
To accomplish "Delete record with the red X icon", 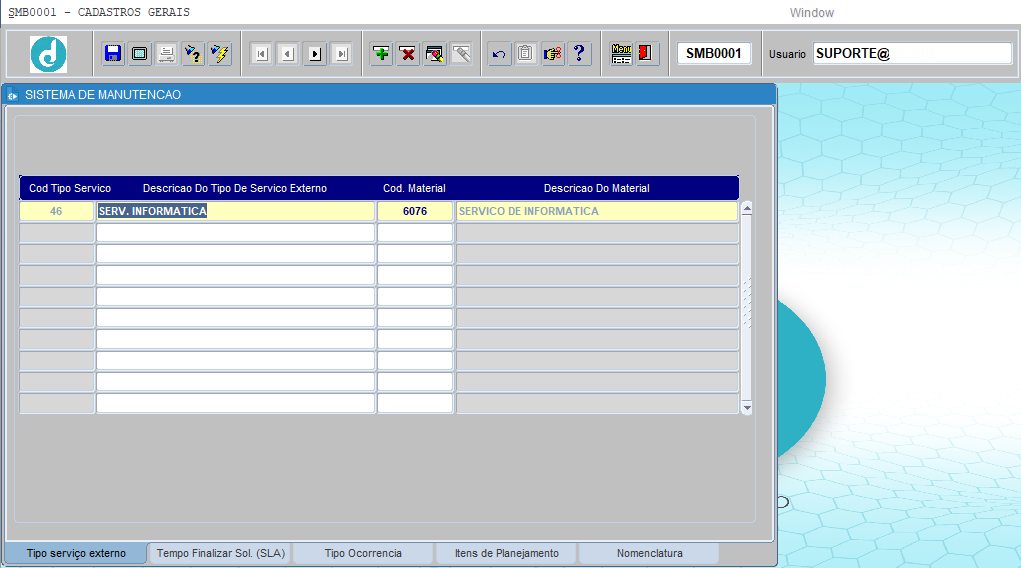I will (x=408, y=54).
